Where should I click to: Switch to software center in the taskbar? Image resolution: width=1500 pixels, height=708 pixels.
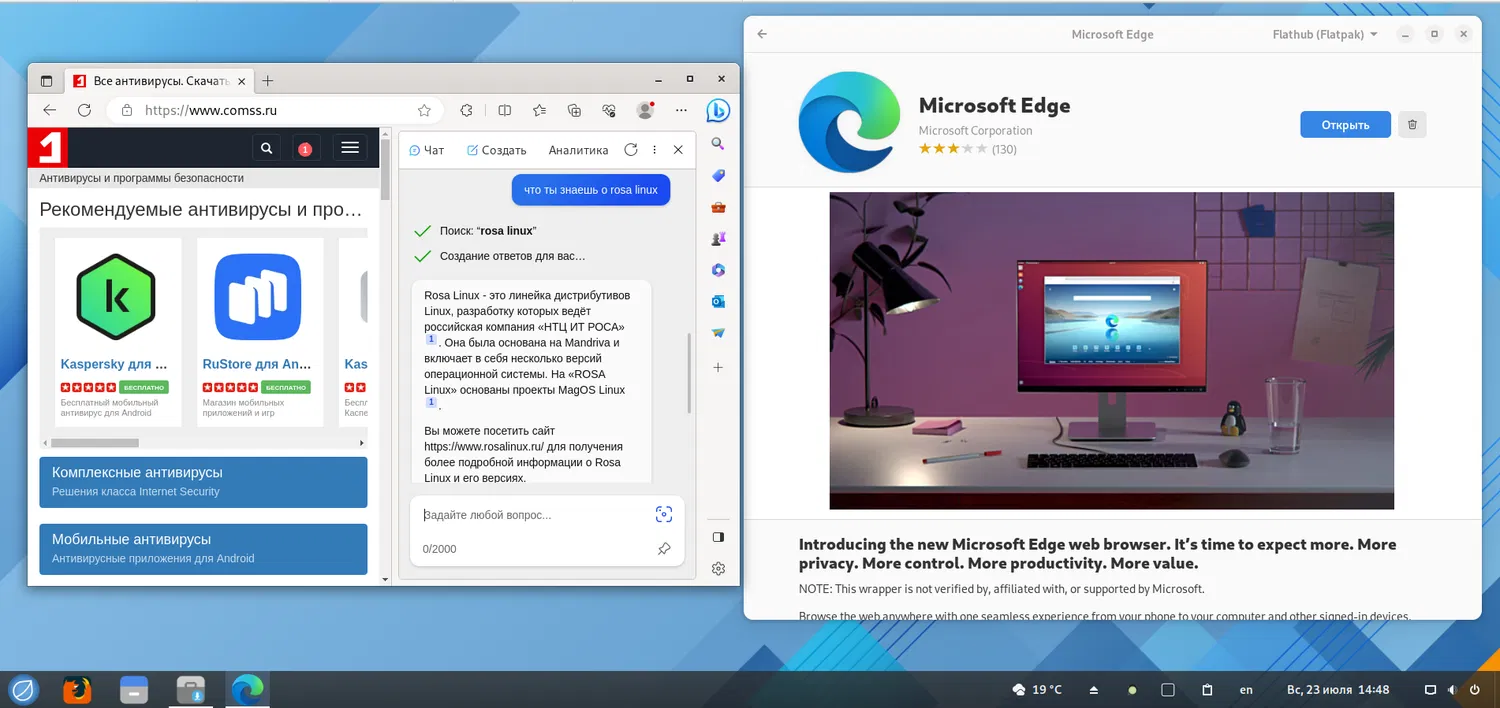click(191, 690)
